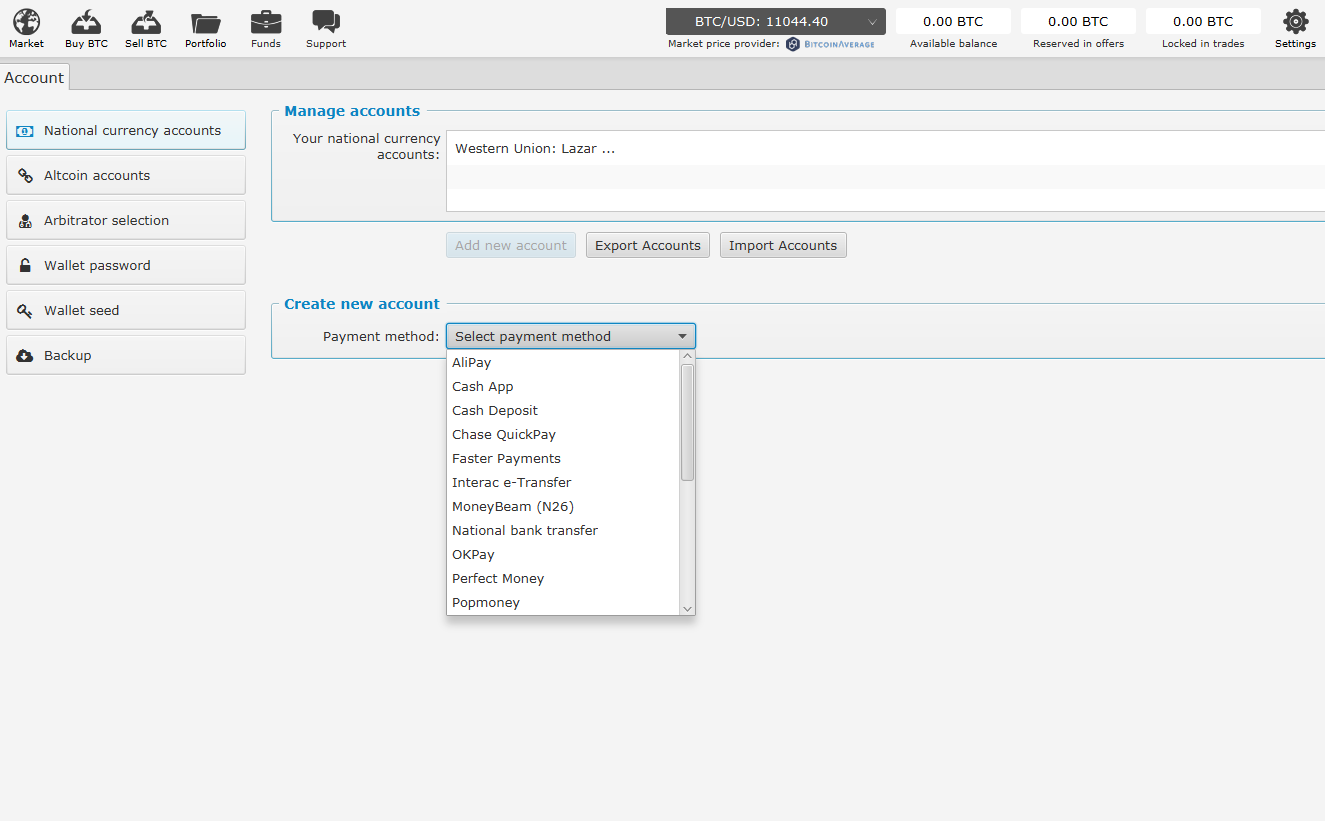Expand the BTC/USD price dropdown
This screenshot has width=1325, height=821.
[x=776, y=22]
